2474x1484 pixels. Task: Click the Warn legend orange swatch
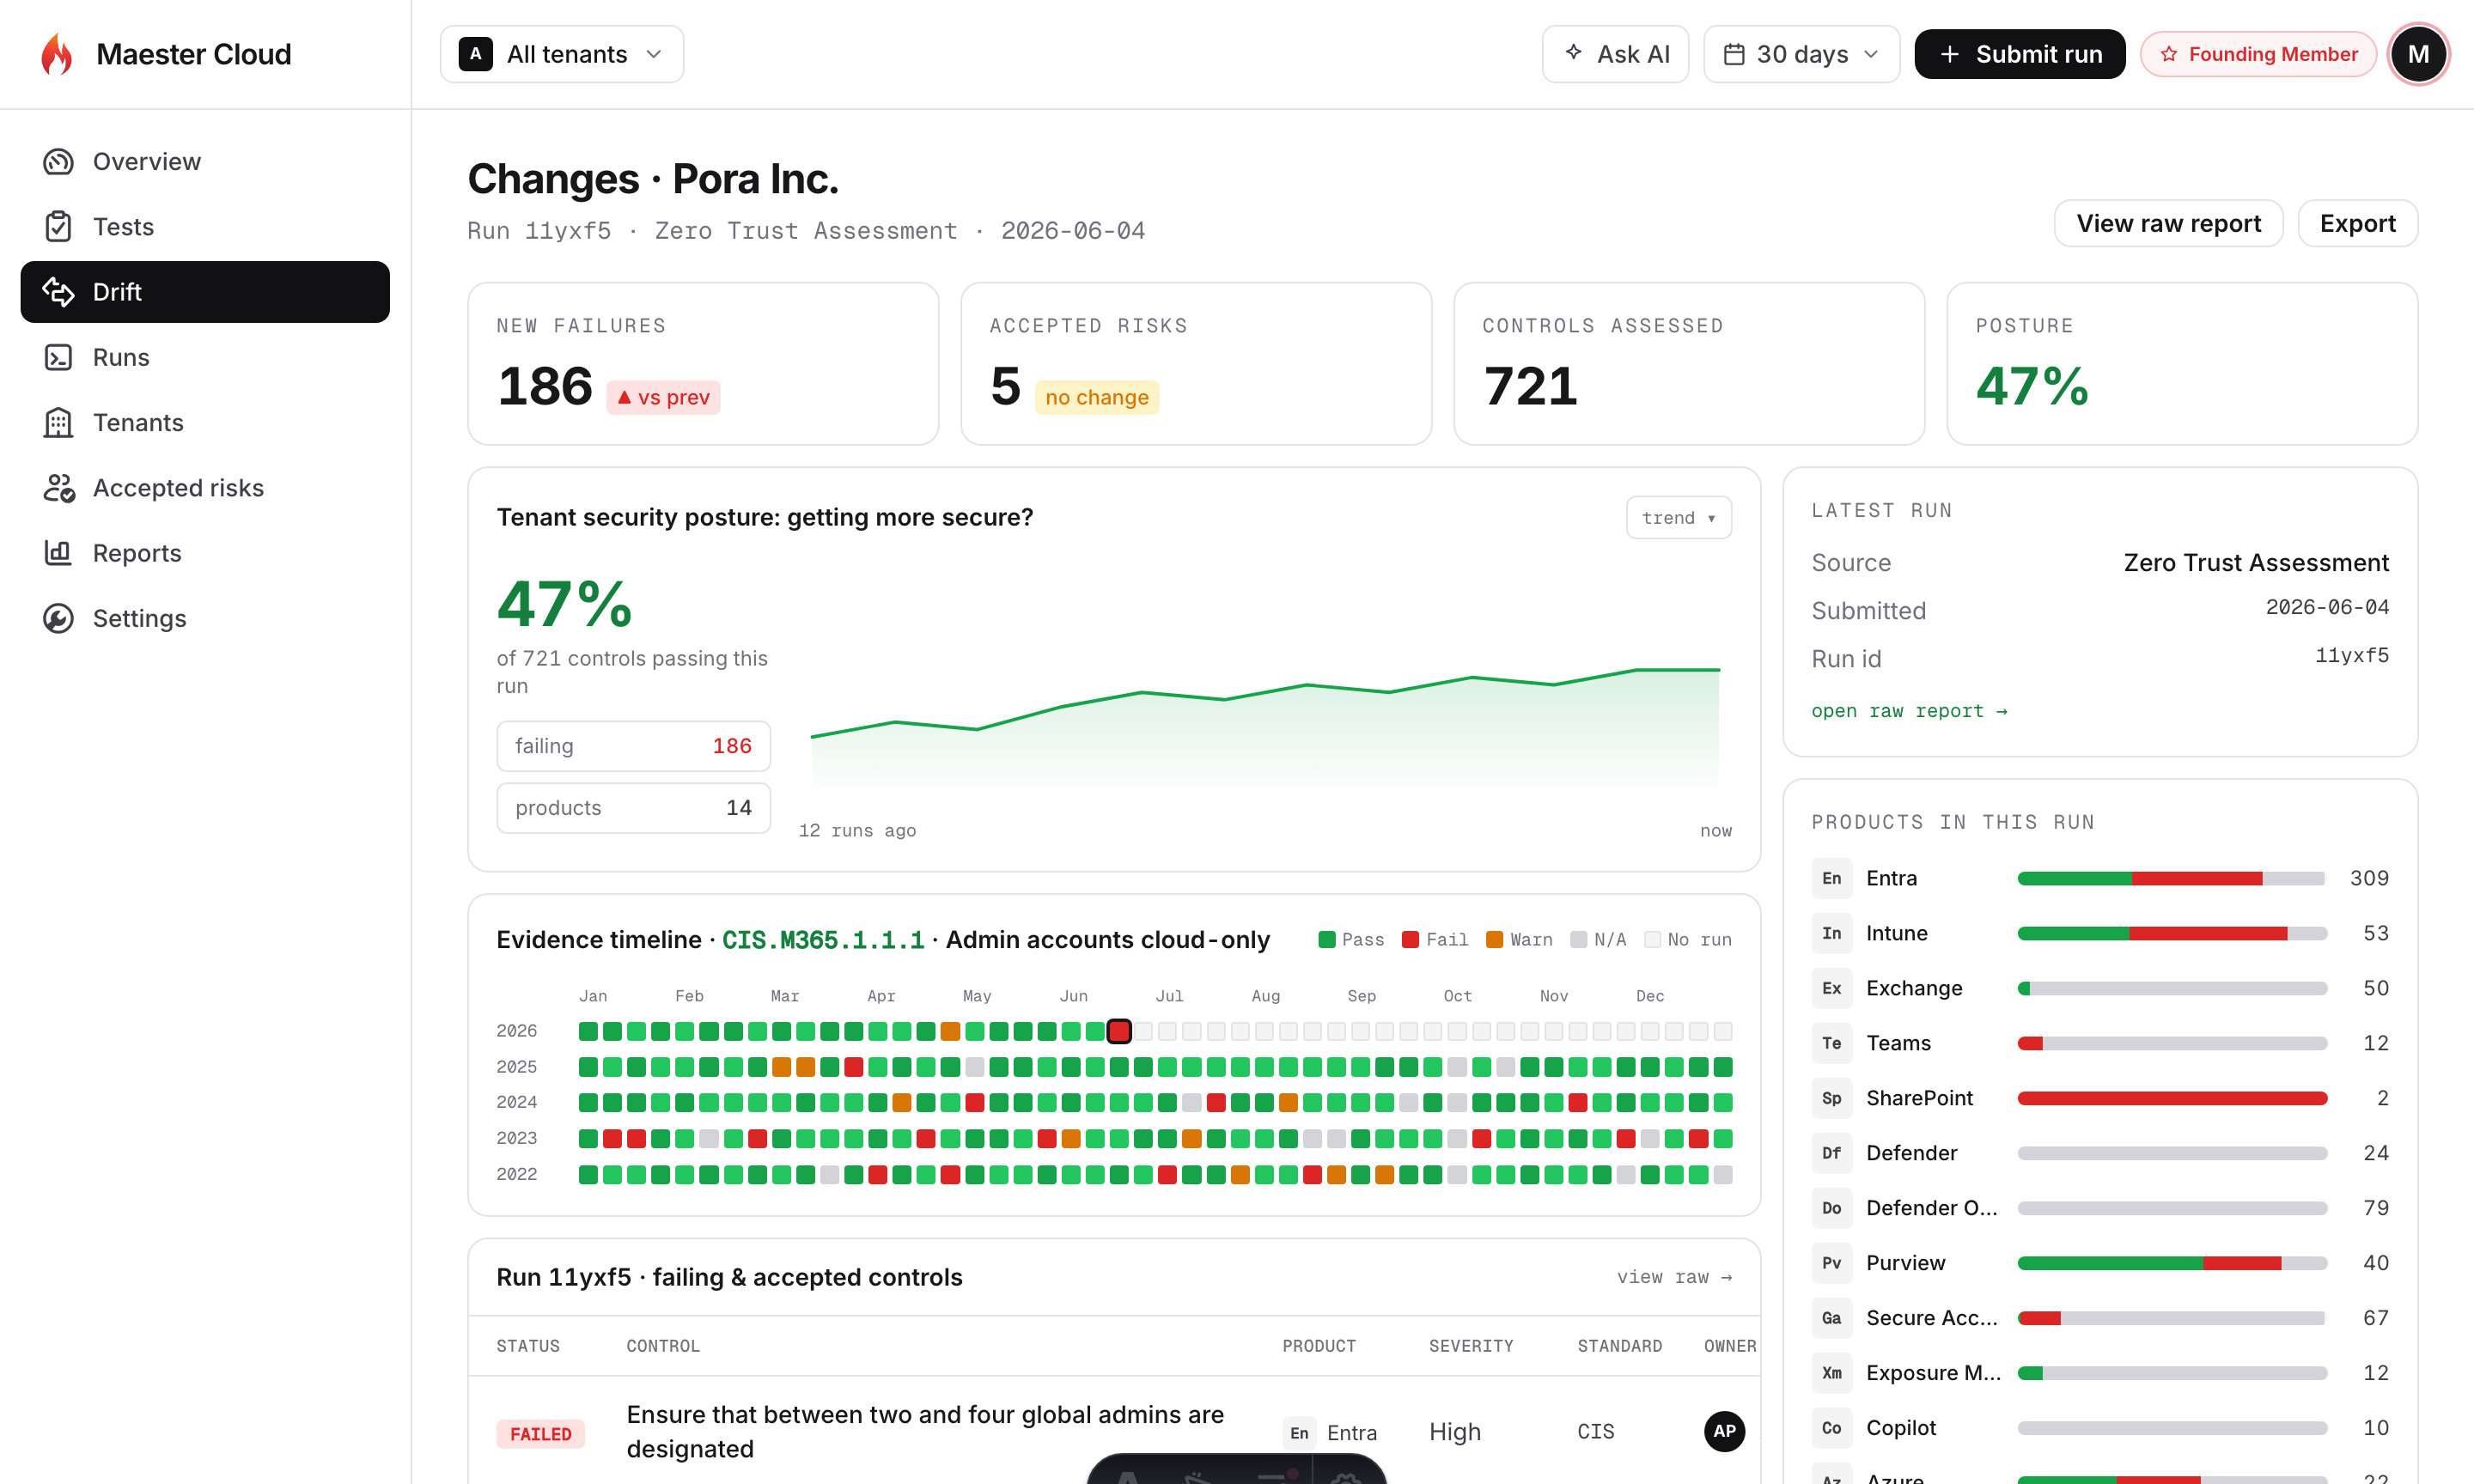tap(1494, 939)
